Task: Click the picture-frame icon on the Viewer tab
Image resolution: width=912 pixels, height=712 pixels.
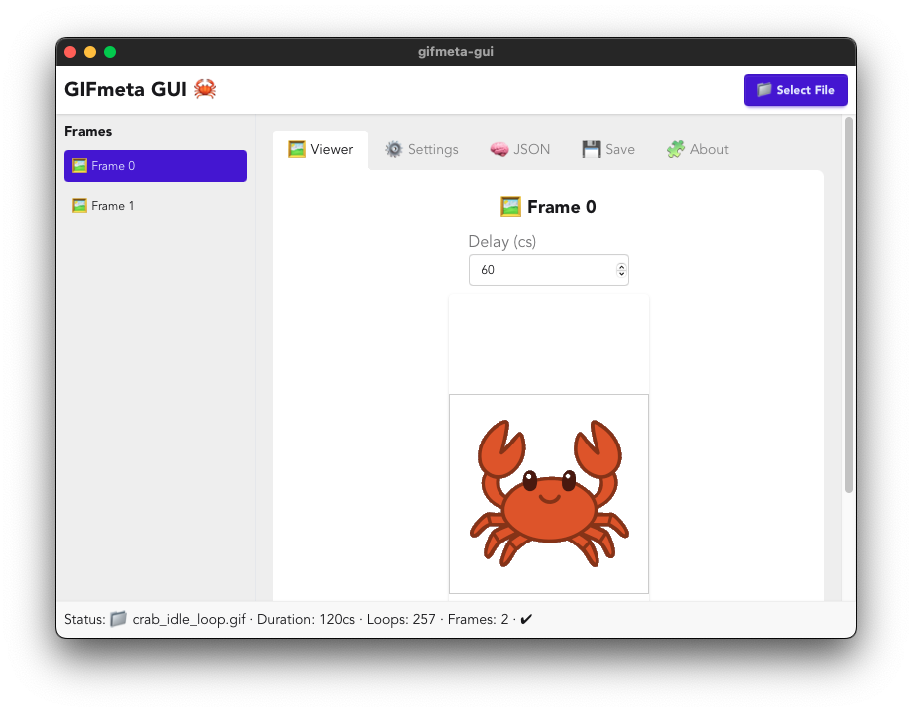Action: click(297, 148)
